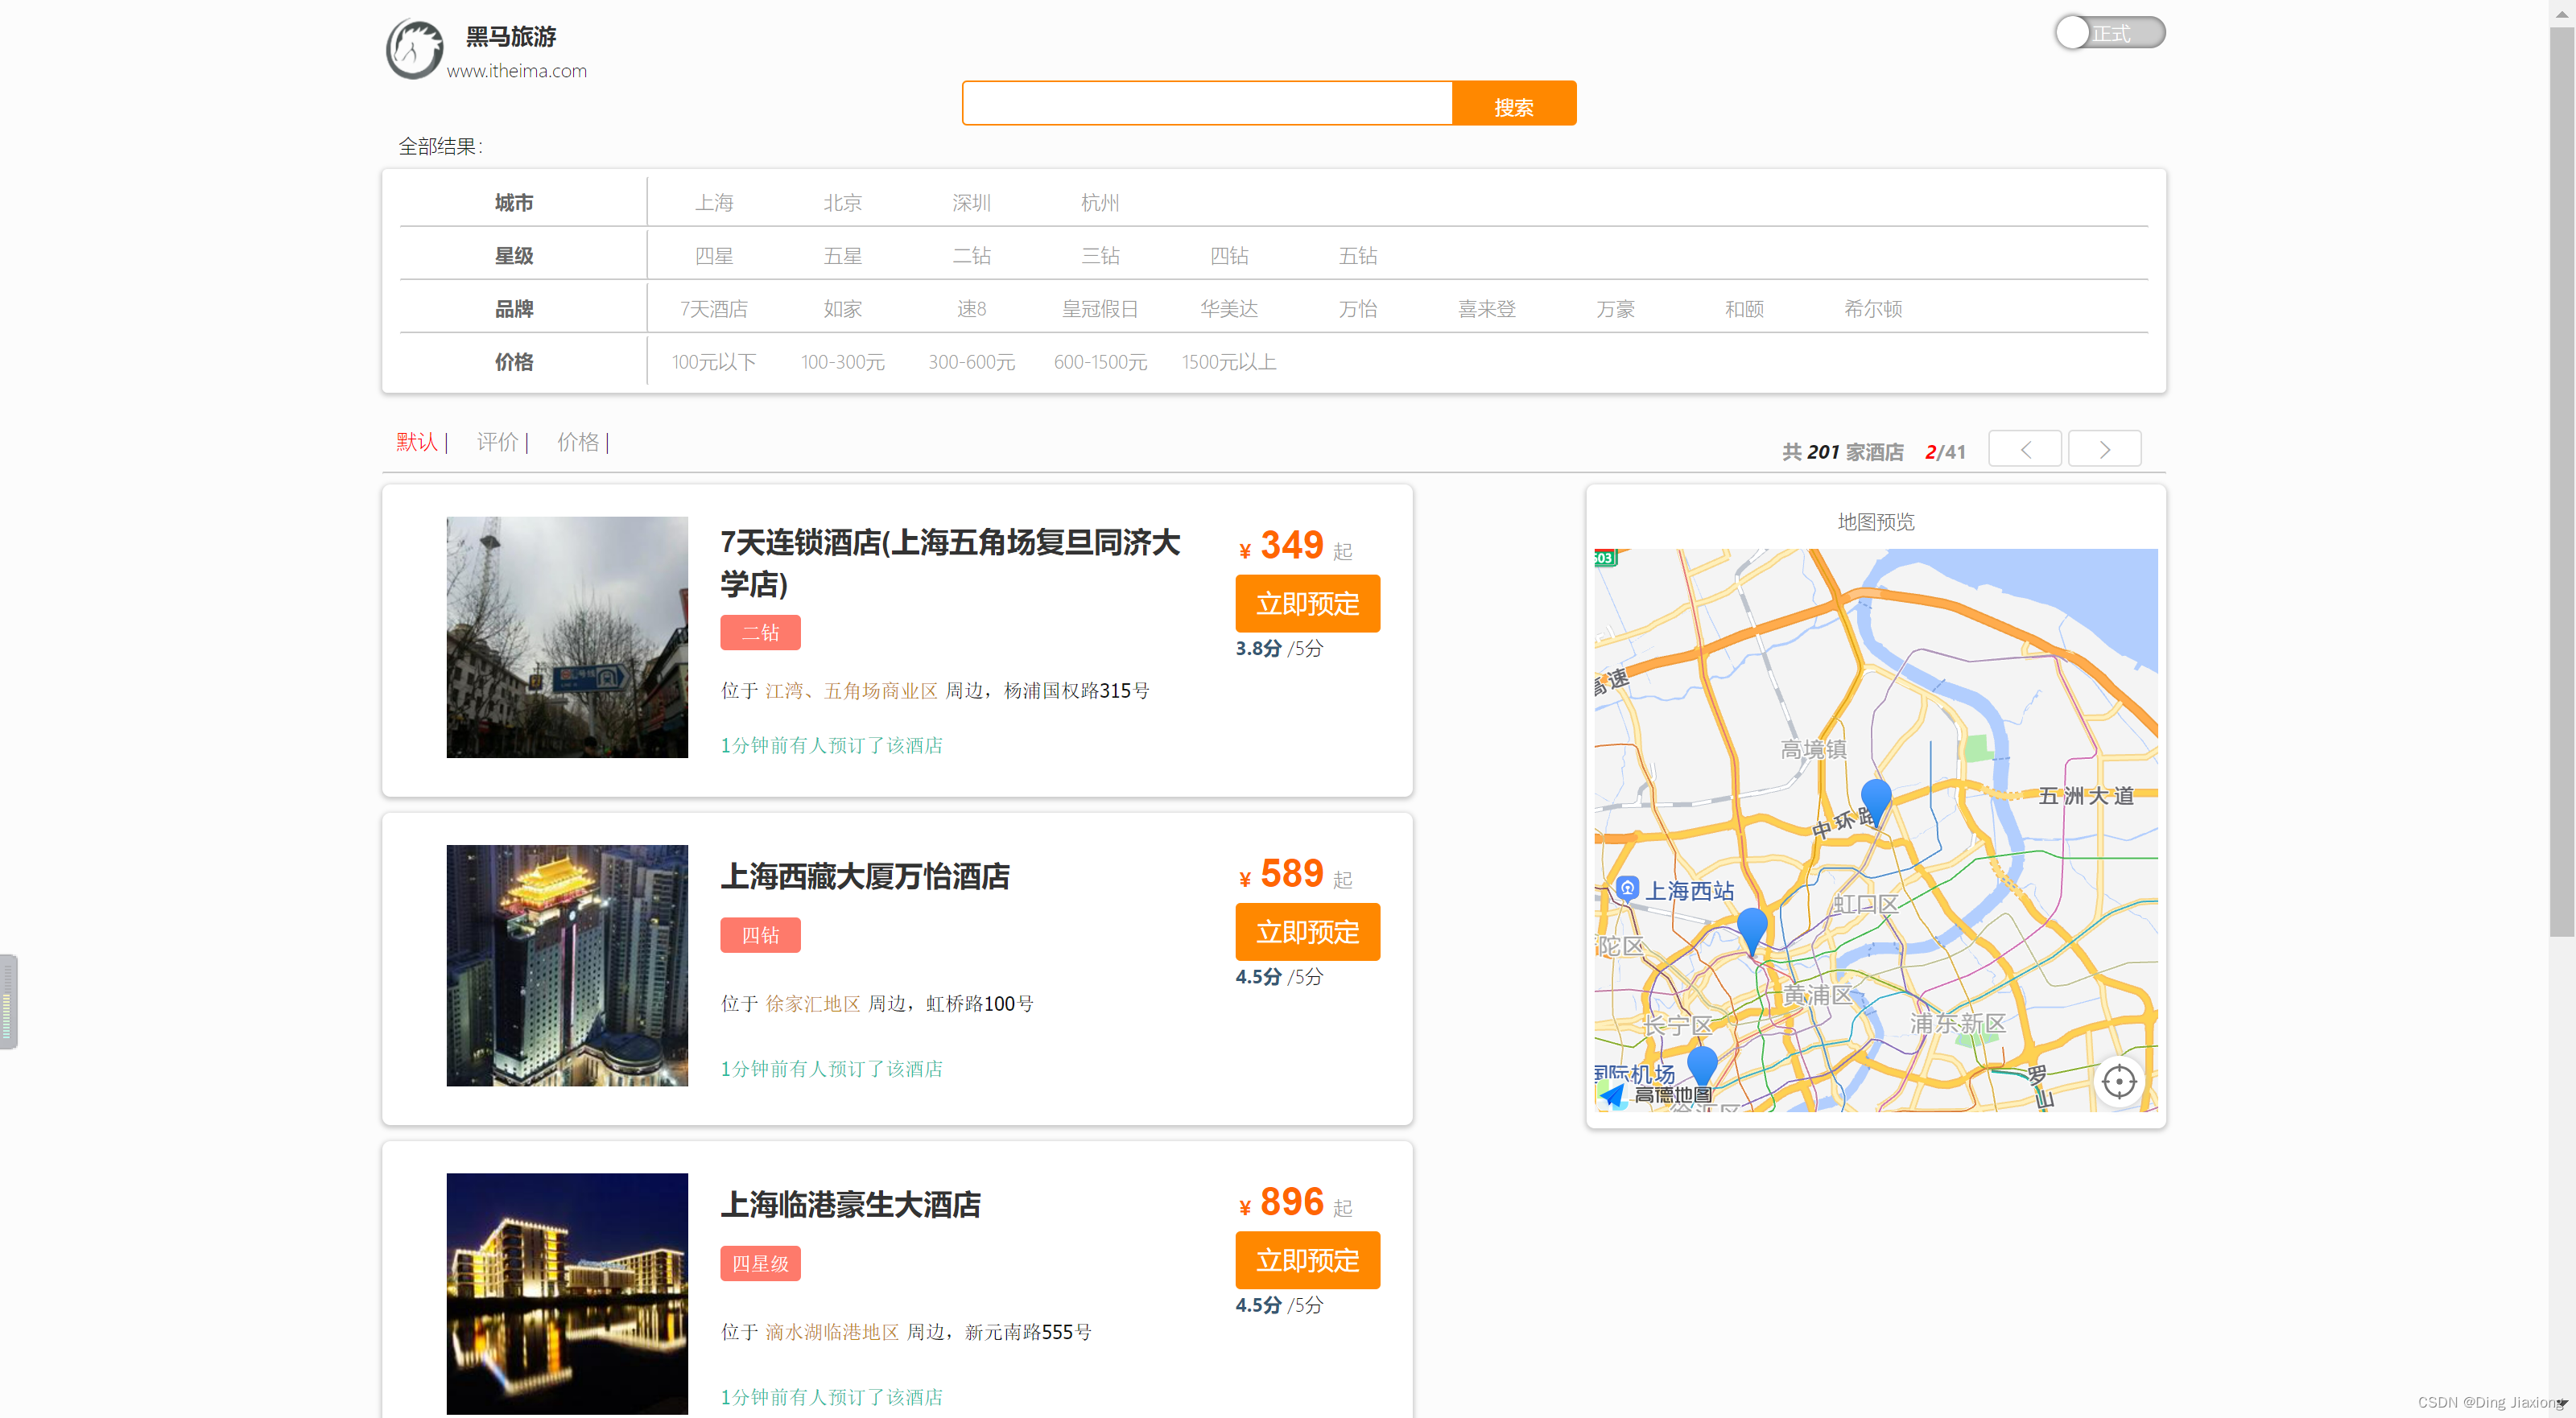
Task: Select star rating 四钻
Action: coord(1229,256)
